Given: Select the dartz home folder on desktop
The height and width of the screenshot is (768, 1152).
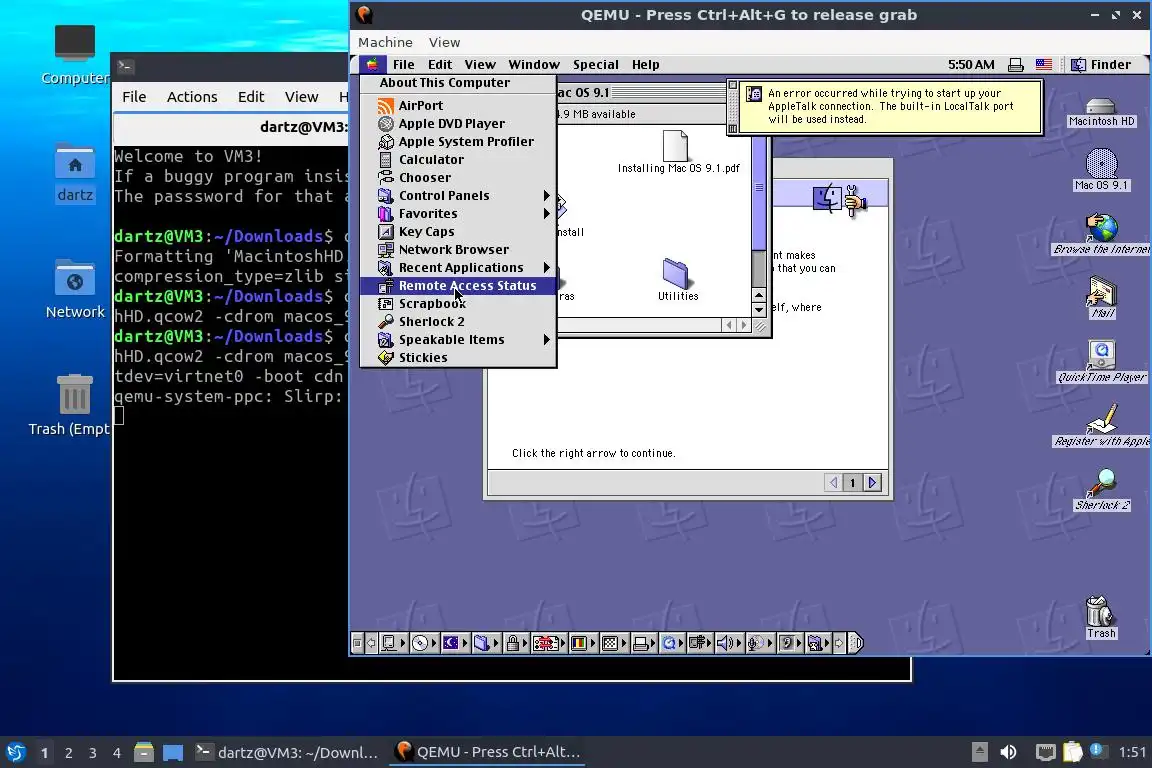Looking at the screenshot, I should click(x=75, y=173).
